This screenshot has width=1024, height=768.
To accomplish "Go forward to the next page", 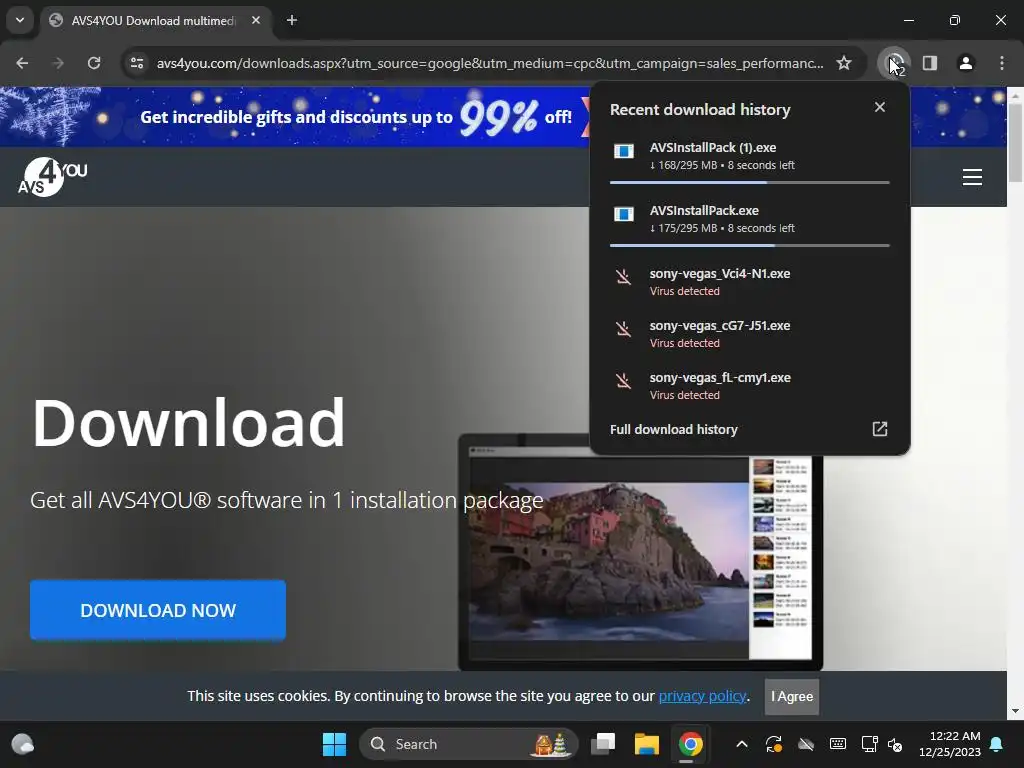I will coord(58,63).
